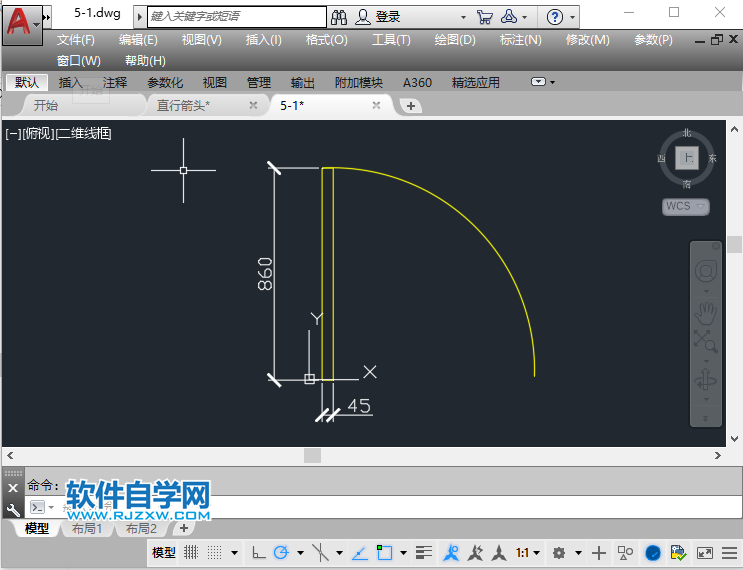
Task: Switch to the A360 ribbon tab
Action: (x=417, y=83)
